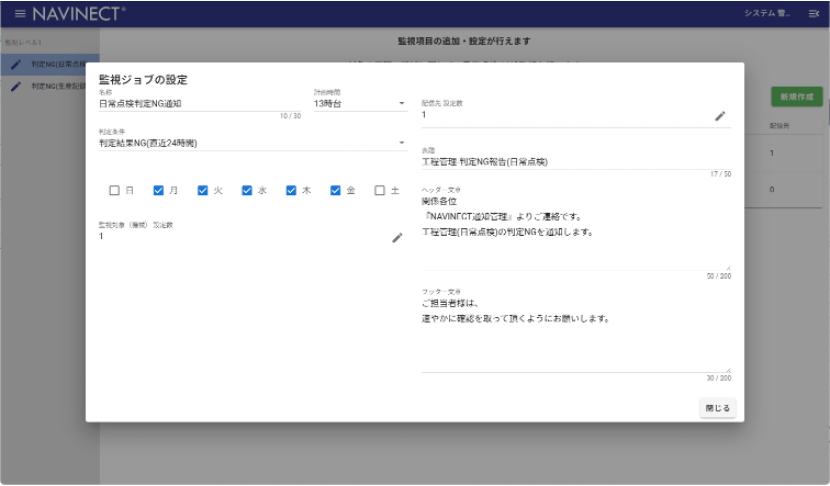830x486 pixels.
Task: Open the 判定結果NG(直近24時間) condition dropdown
Action: click(x=253, y=143)
